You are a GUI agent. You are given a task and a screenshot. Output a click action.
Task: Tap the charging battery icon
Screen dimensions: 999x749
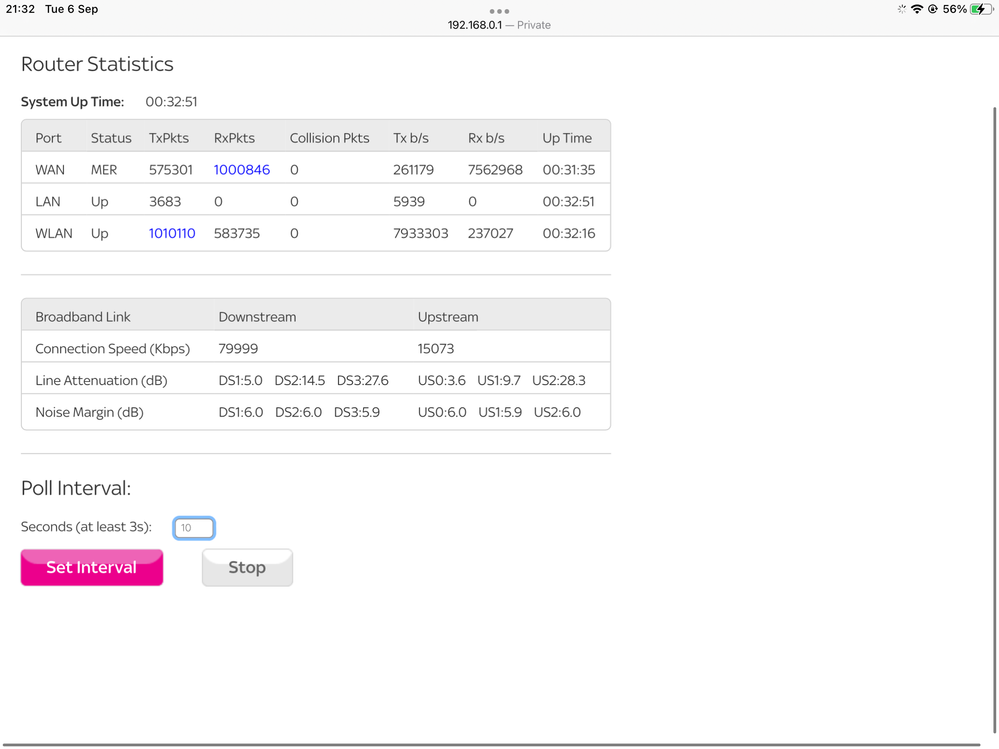tap(982, 9)
